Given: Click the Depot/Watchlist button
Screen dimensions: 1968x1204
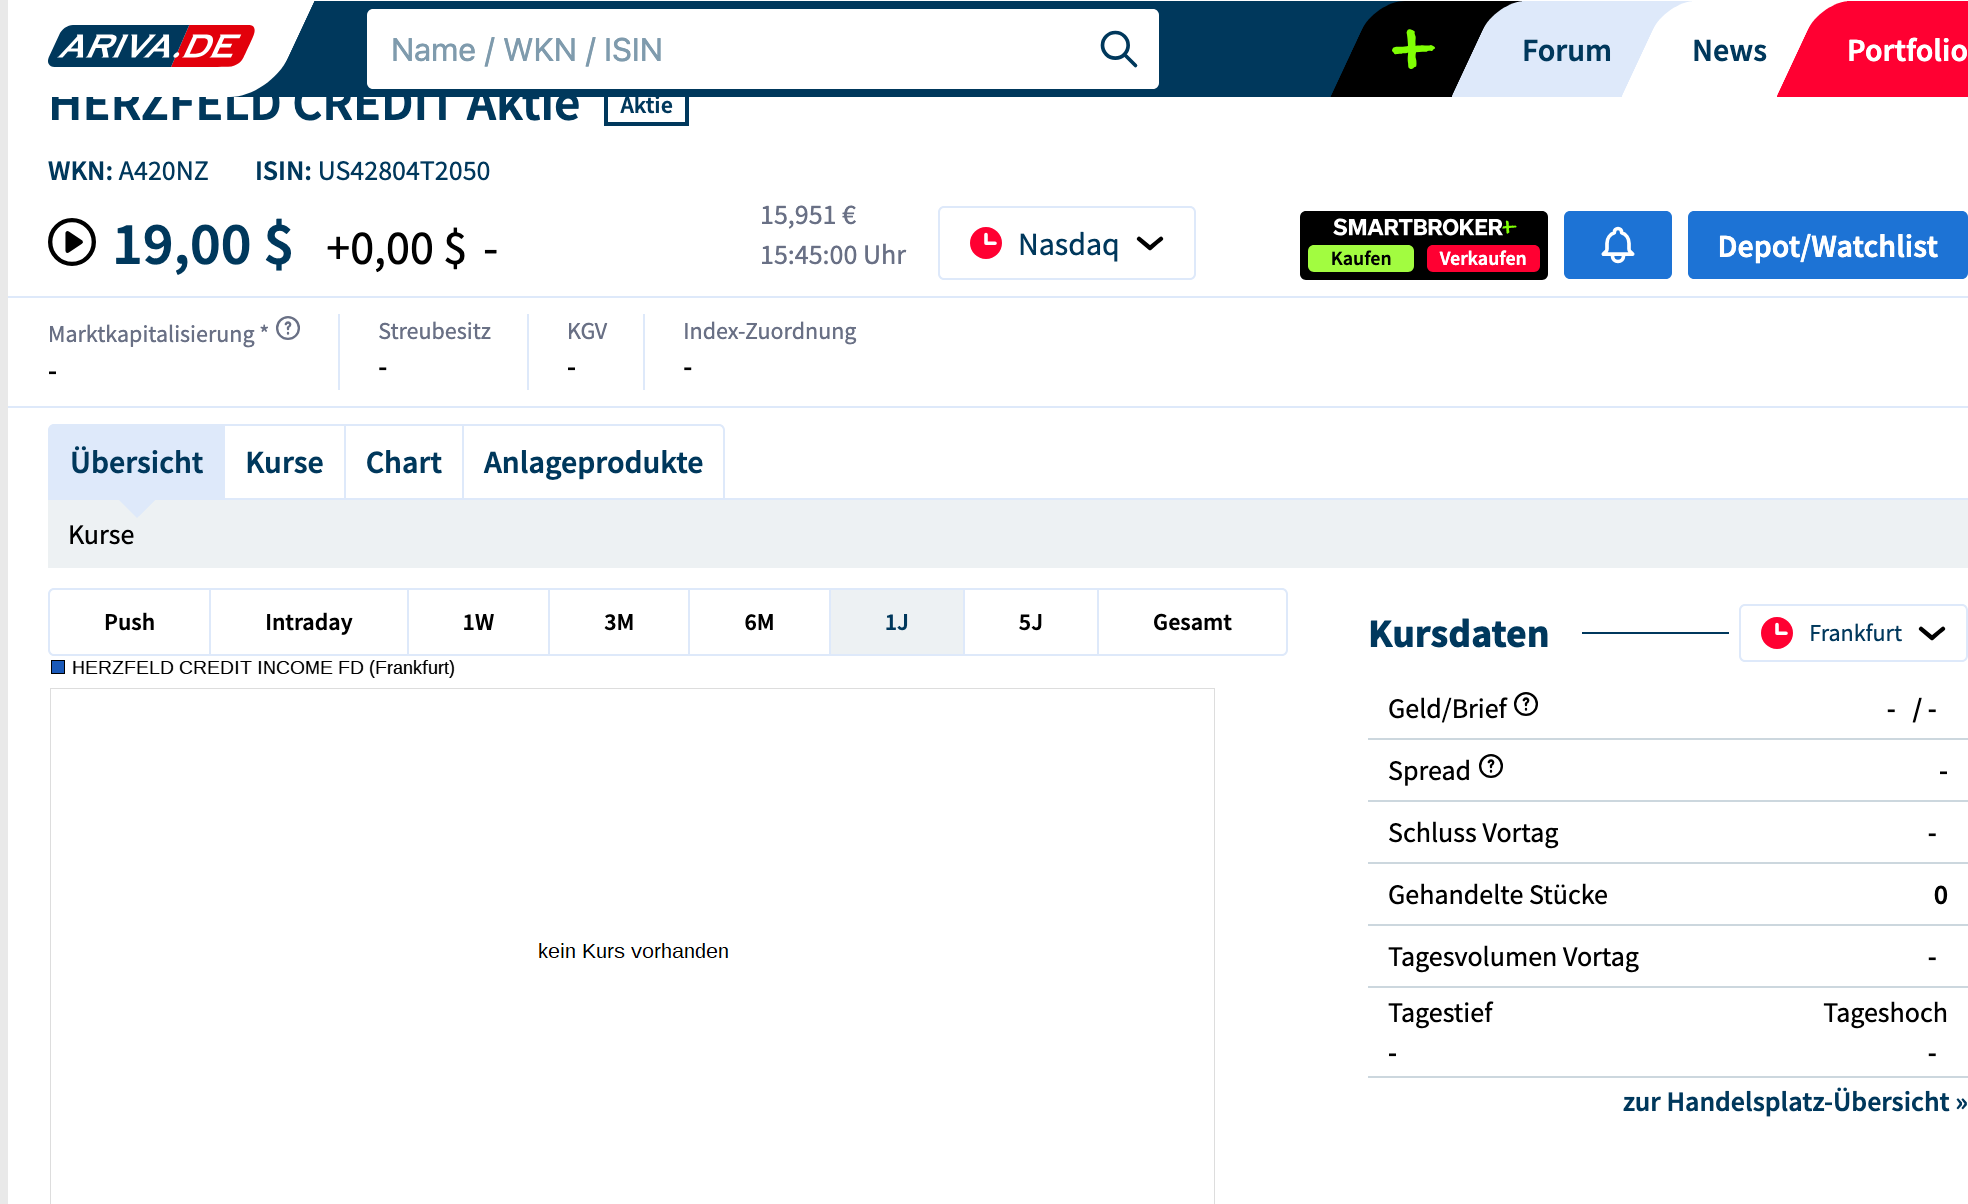Looking at the screenshot, I should tap(1827, 246).
